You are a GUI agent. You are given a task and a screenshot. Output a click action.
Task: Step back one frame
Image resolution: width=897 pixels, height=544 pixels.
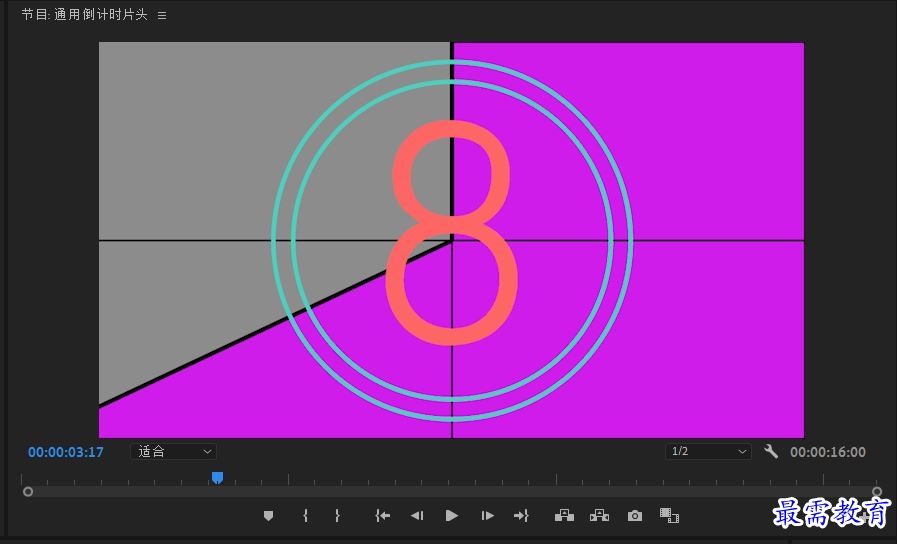tap(417, 516)
